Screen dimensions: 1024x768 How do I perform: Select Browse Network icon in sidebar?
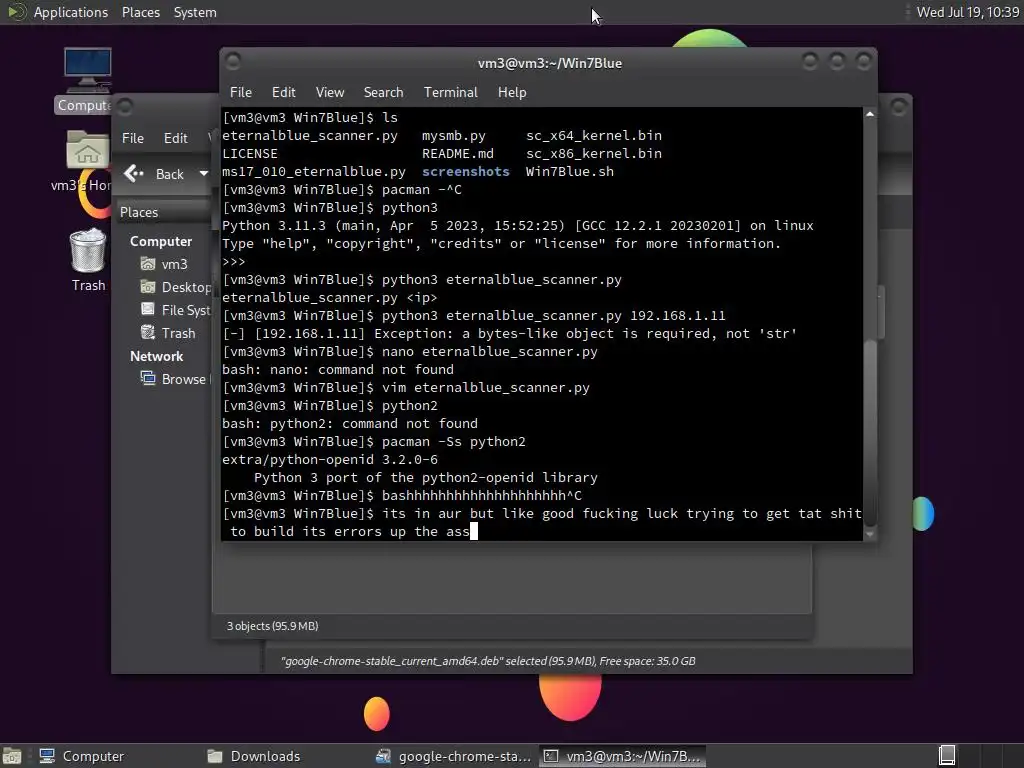click(148, 378)
